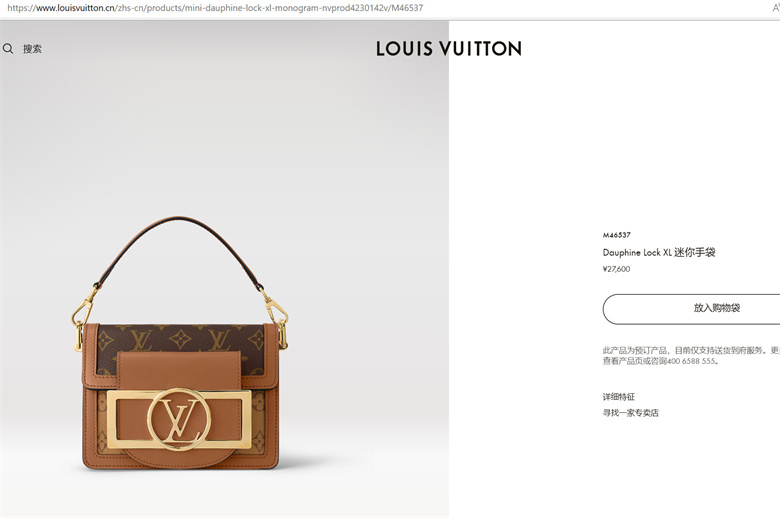Viewport: 780px width, 518px height.
Task: Focus the browser address bar URL
Action: [215, 8]
